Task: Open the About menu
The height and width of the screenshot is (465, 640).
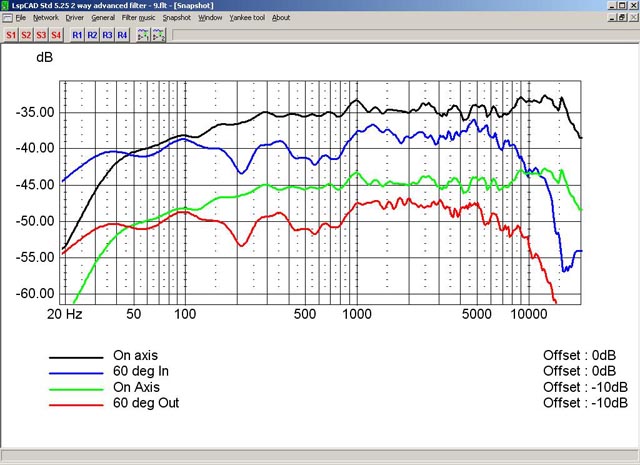Action: (x=281, y=18)
